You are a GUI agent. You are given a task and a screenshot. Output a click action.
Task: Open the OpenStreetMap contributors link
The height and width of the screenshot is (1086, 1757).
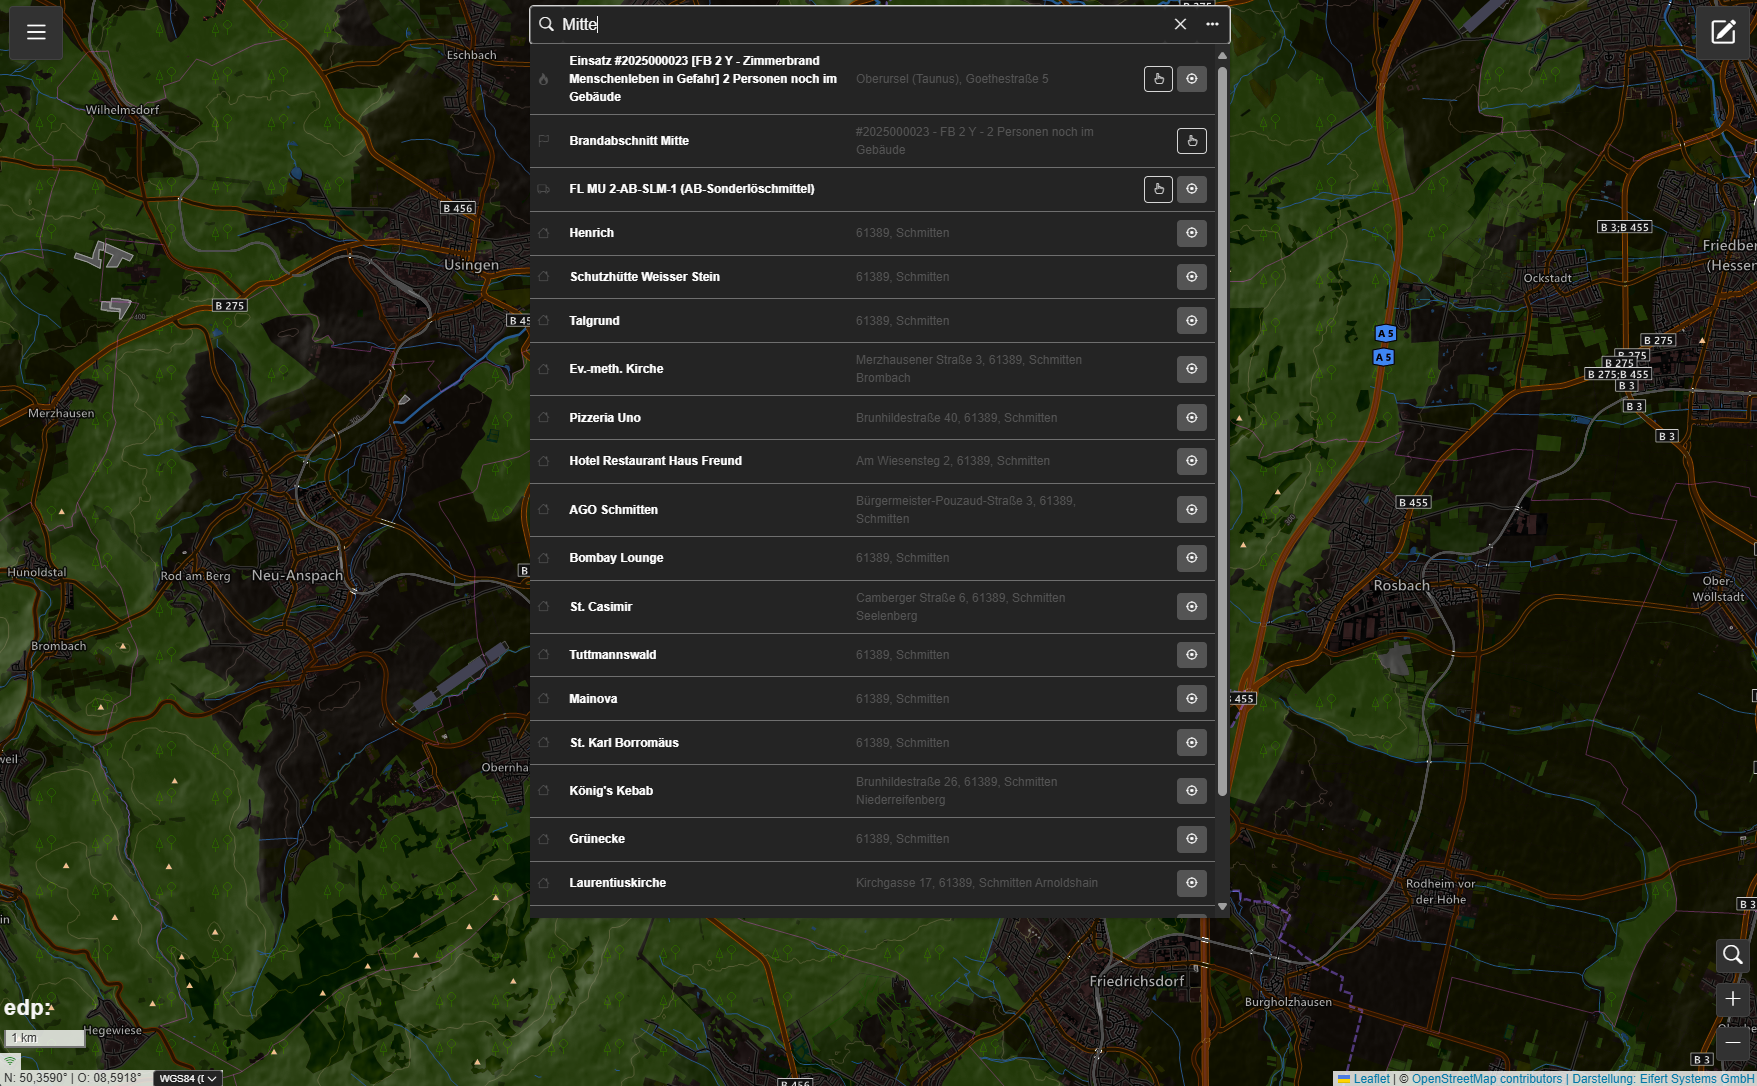(1486, 1079)
